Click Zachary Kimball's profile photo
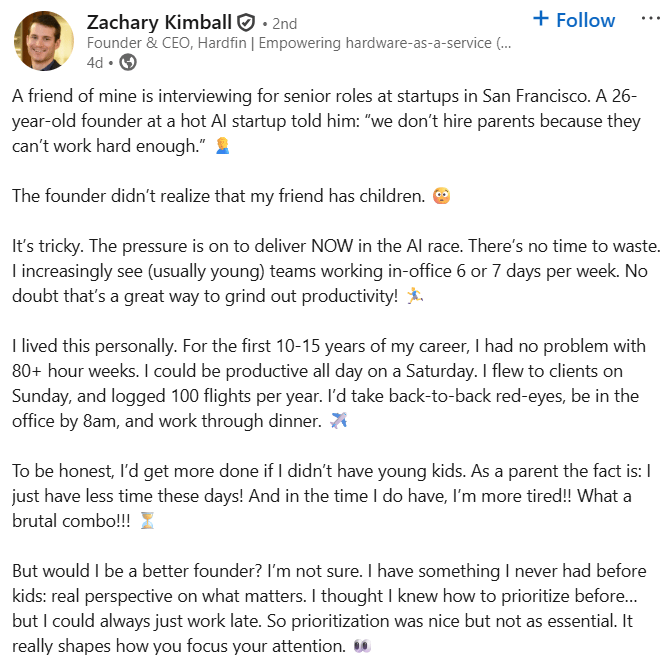This screenshot has height=655, width=668. coord(43,41)
